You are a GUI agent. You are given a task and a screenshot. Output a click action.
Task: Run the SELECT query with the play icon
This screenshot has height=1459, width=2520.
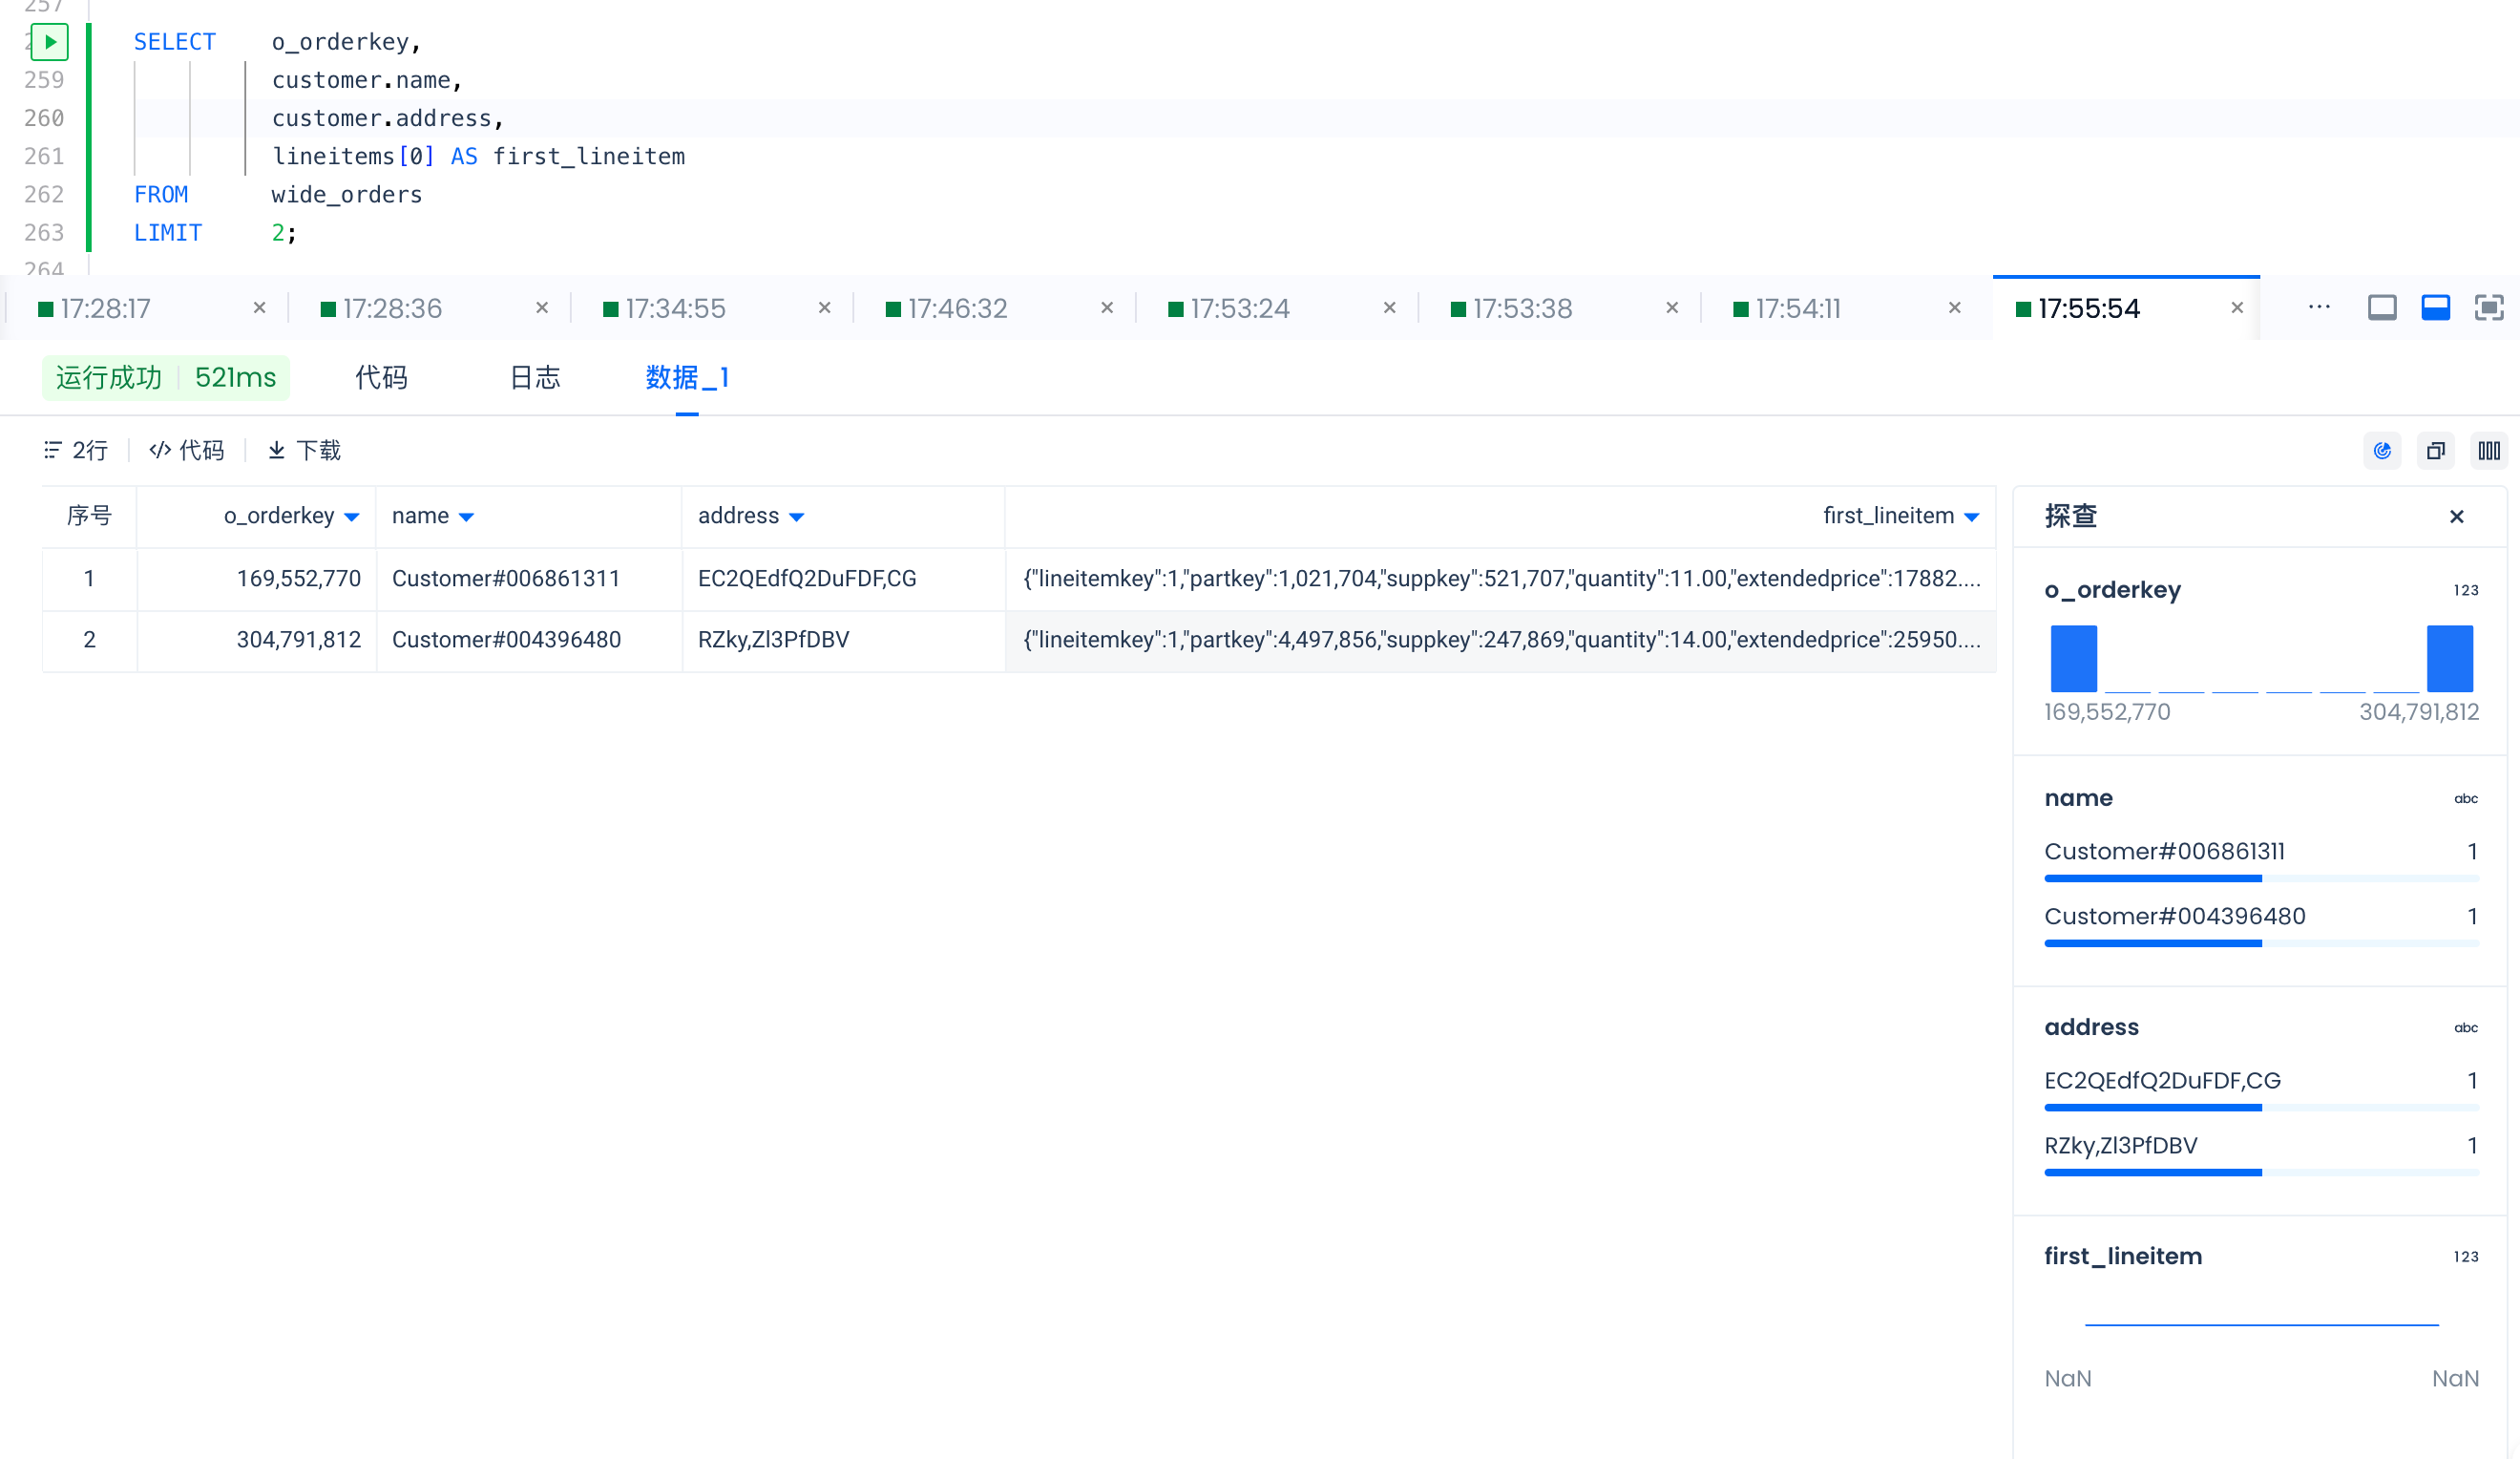[x=49, y=42]
